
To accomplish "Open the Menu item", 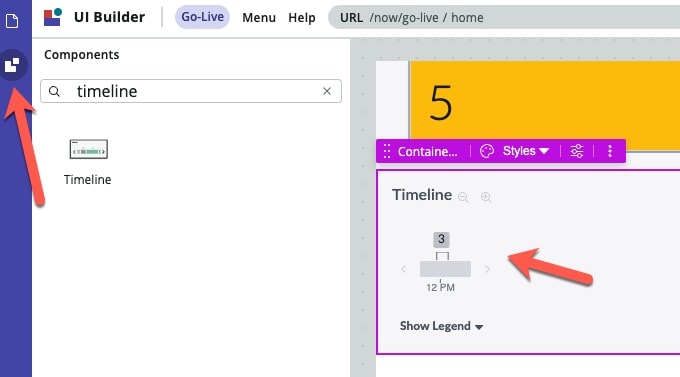I will tap(259, 17).
